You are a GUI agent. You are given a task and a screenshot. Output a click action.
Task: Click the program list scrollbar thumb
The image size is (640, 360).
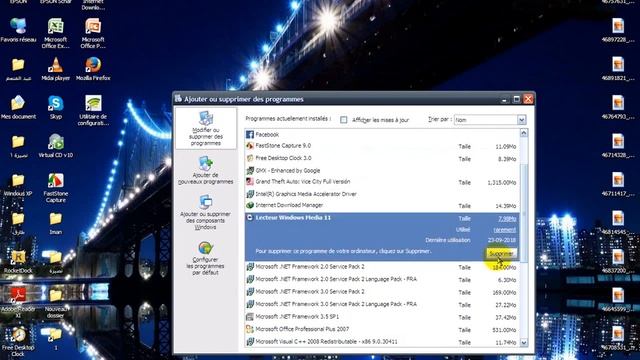[x=524, y=212]
